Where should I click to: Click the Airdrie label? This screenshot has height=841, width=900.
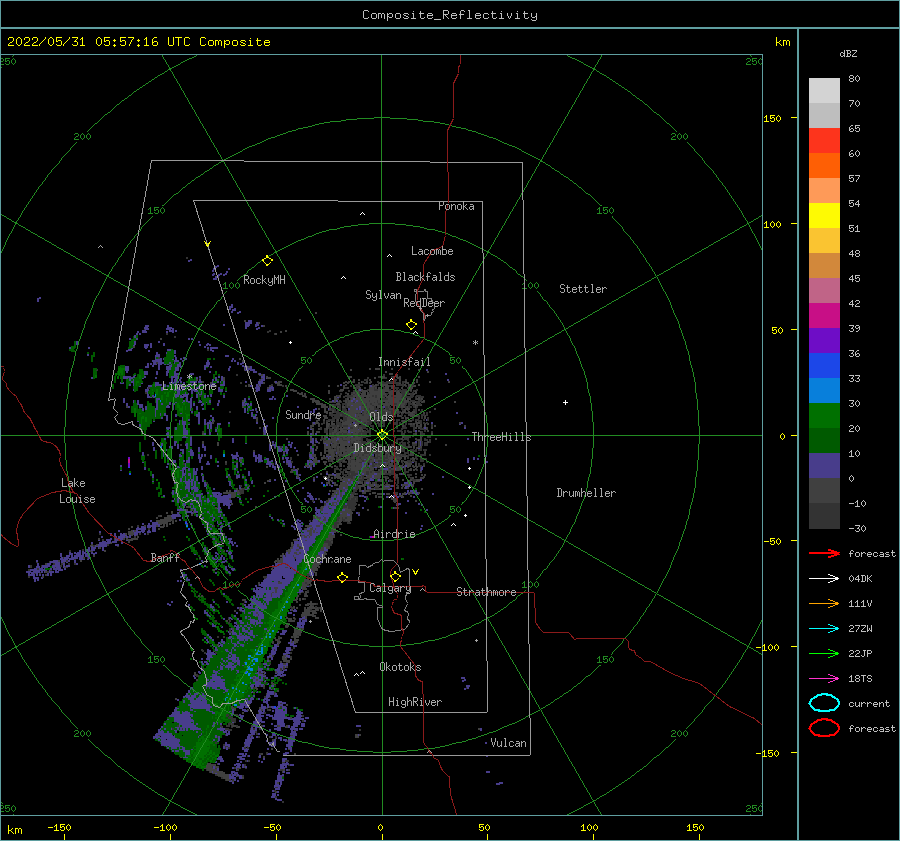[x=394, y=534]
